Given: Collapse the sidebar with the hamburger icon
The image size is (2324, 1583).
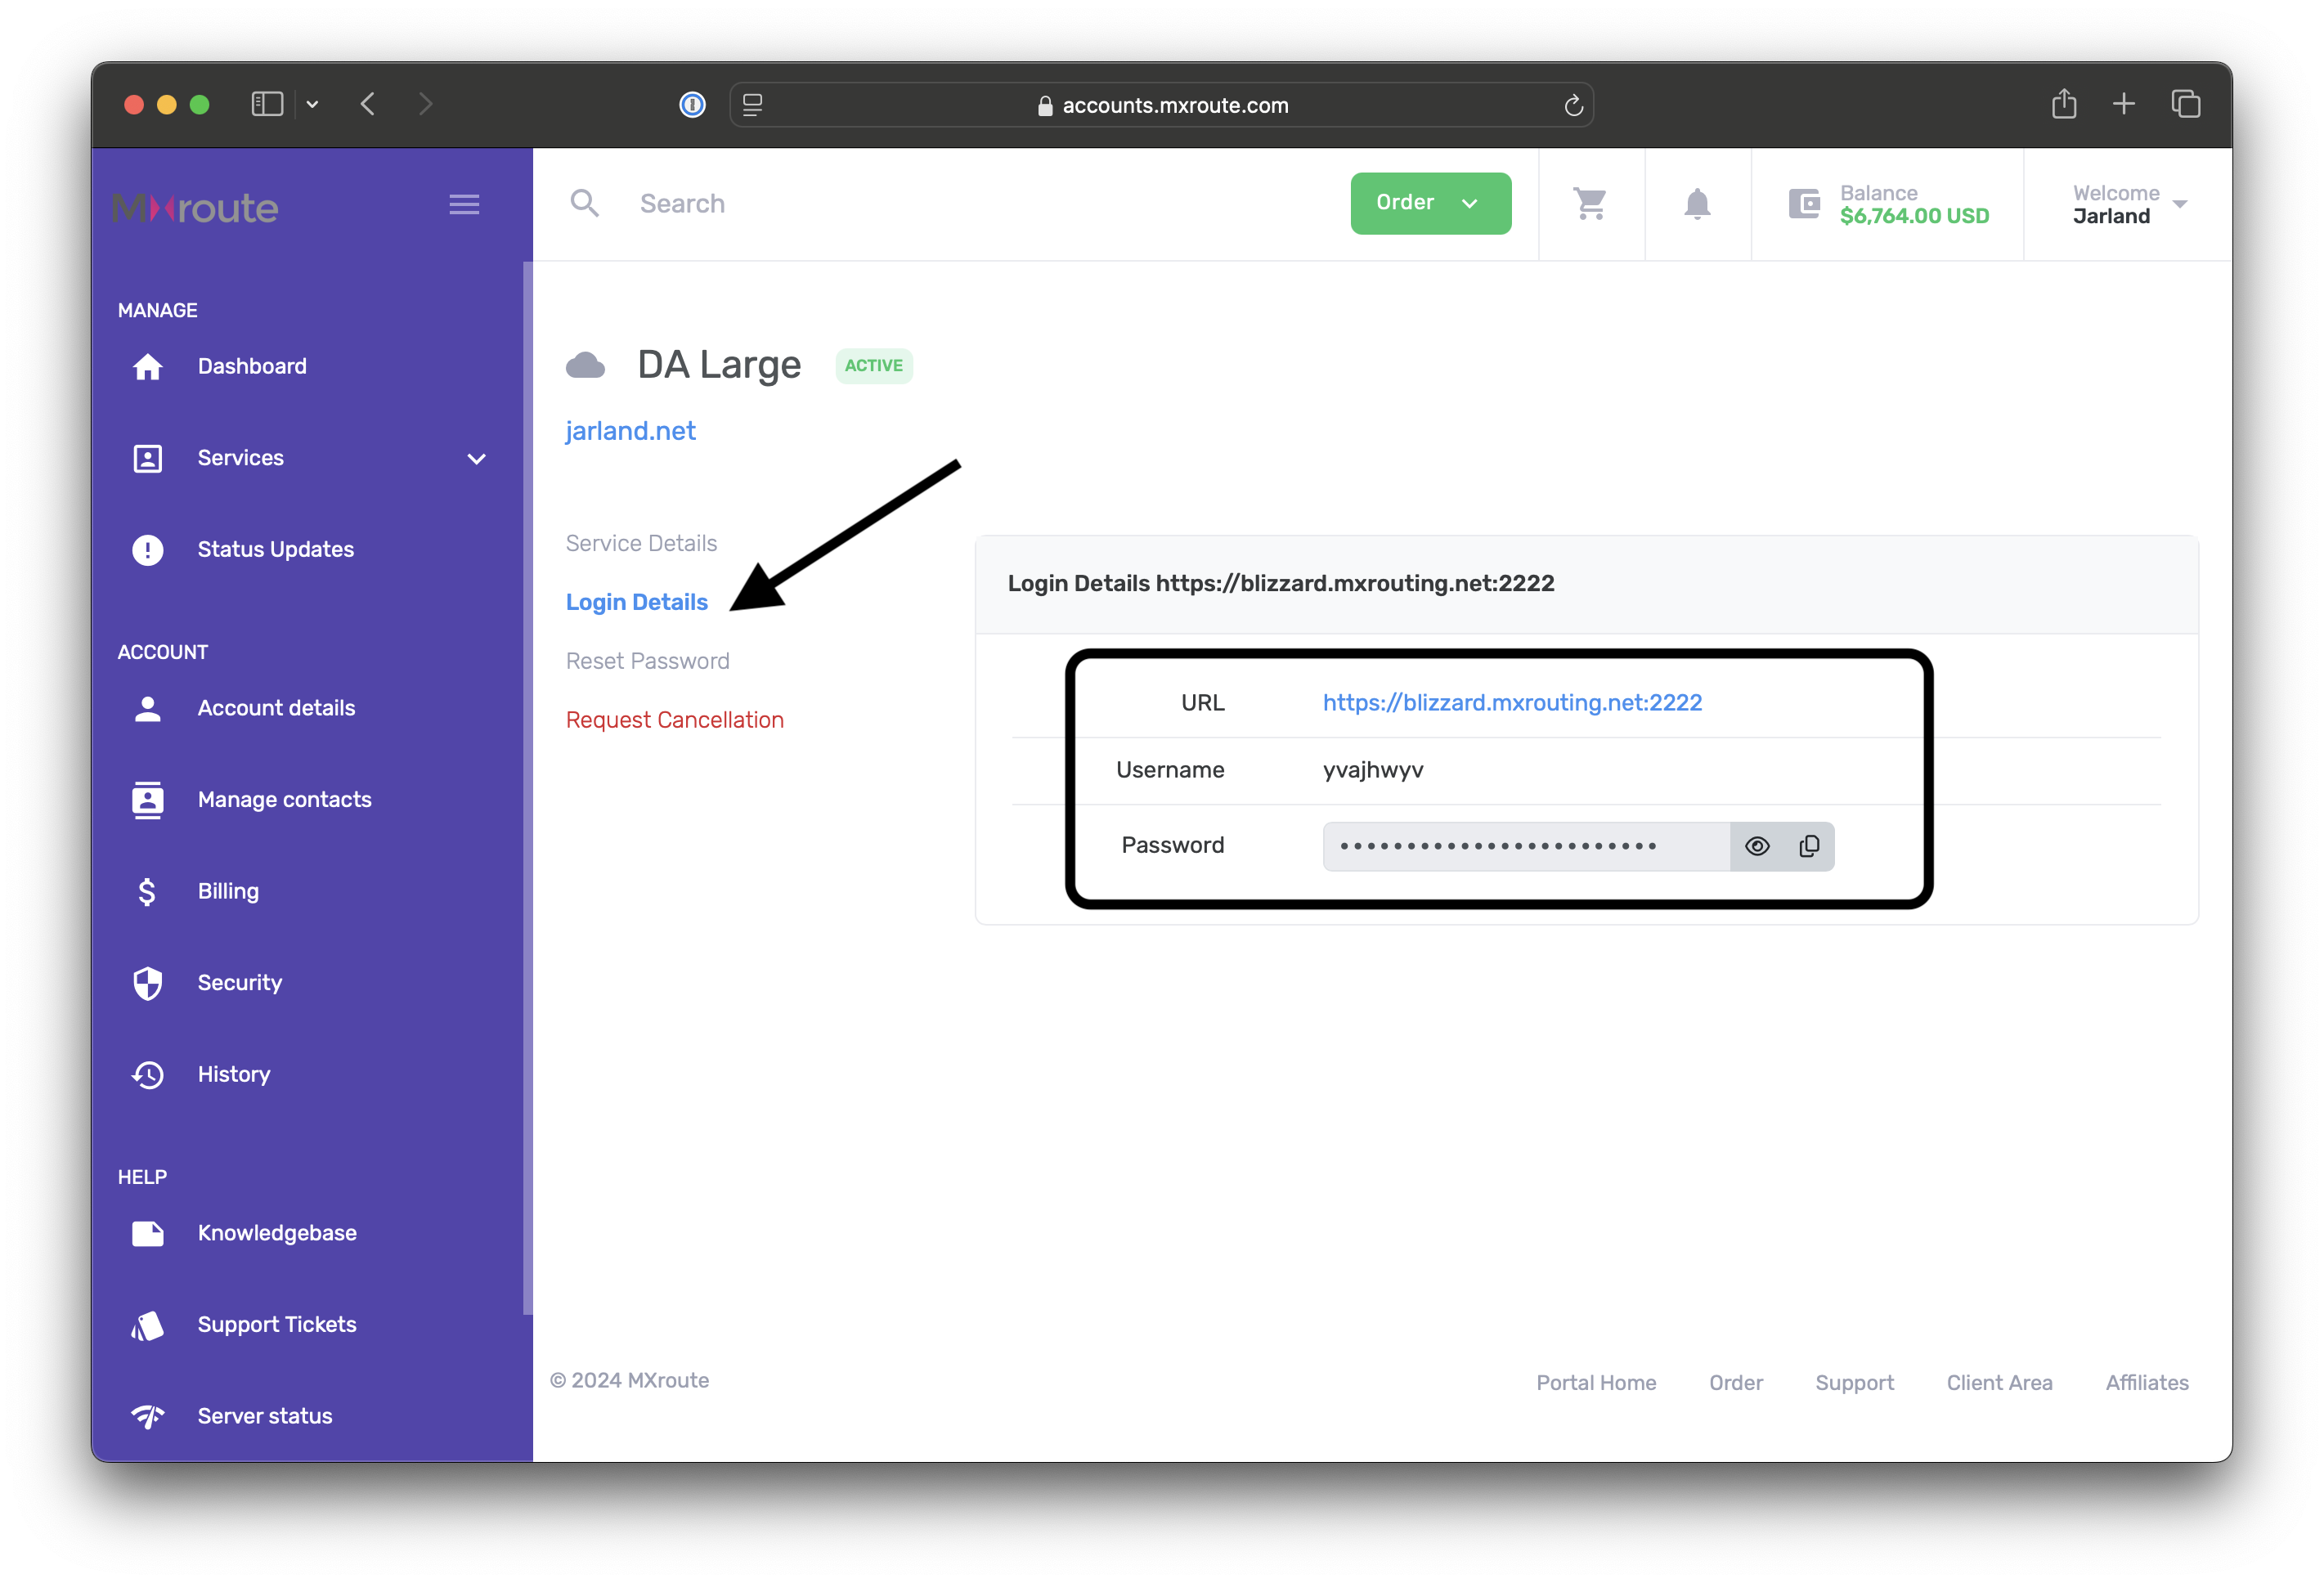Looking at the screenshot, I should pos(464,204).
